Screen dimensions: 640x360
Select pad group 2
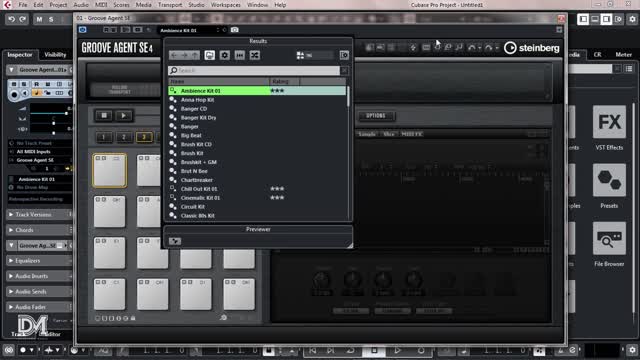pos(124,137)
